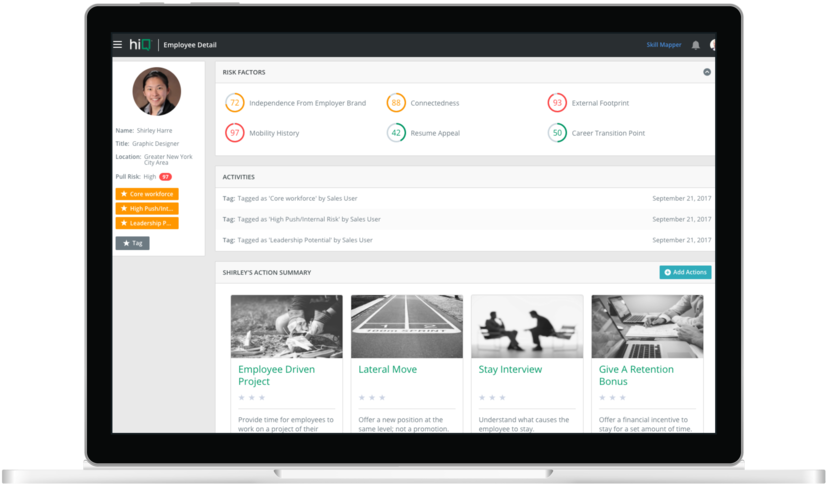Open the user avatar in top bar
This screenshot has height=484, width=826.
pos(712,45)
